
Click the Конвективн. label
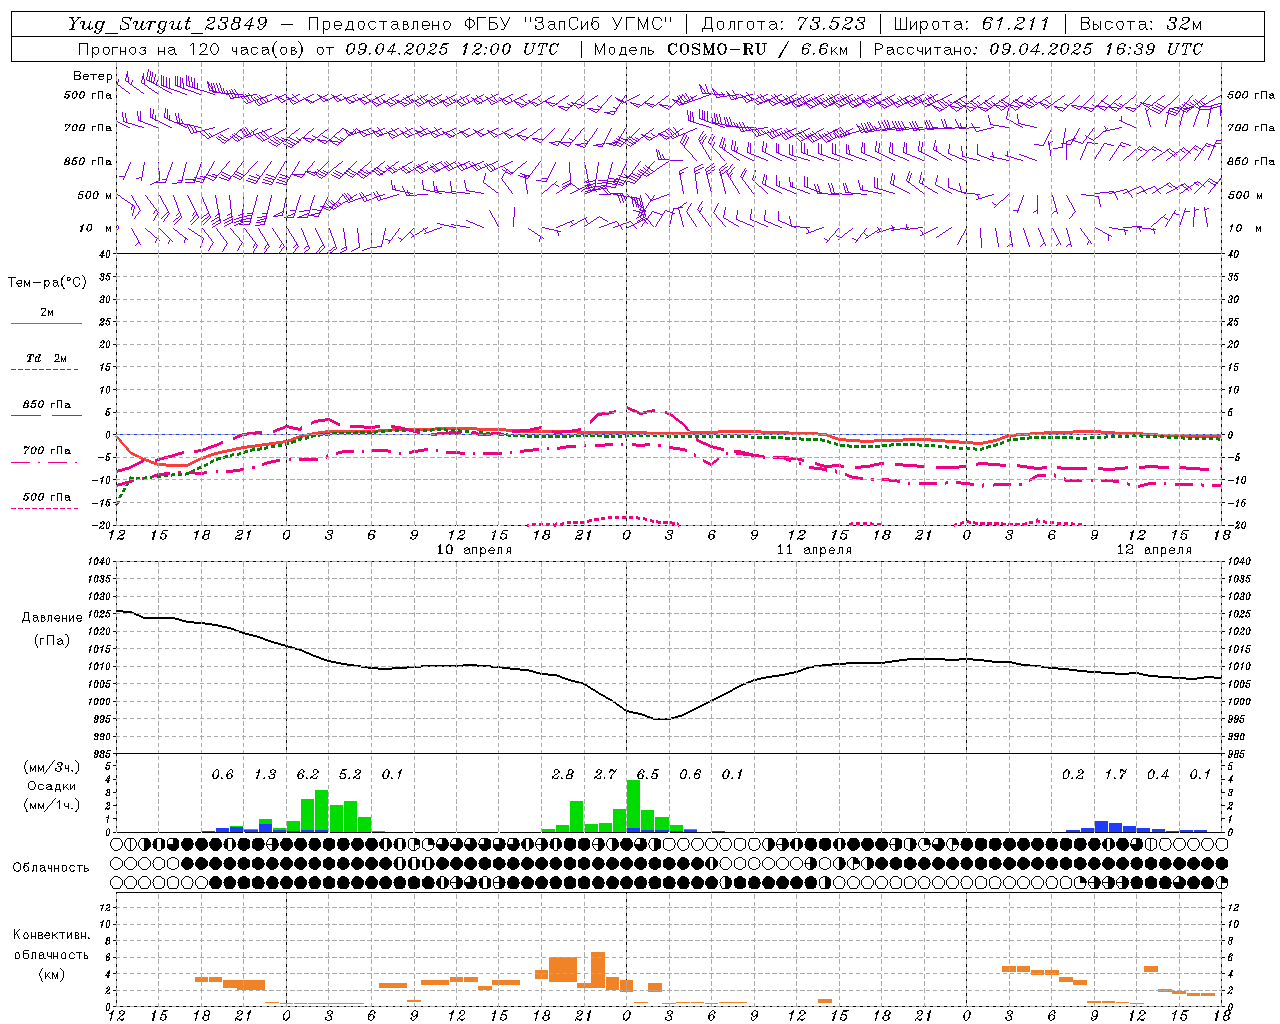coord(52,935)
